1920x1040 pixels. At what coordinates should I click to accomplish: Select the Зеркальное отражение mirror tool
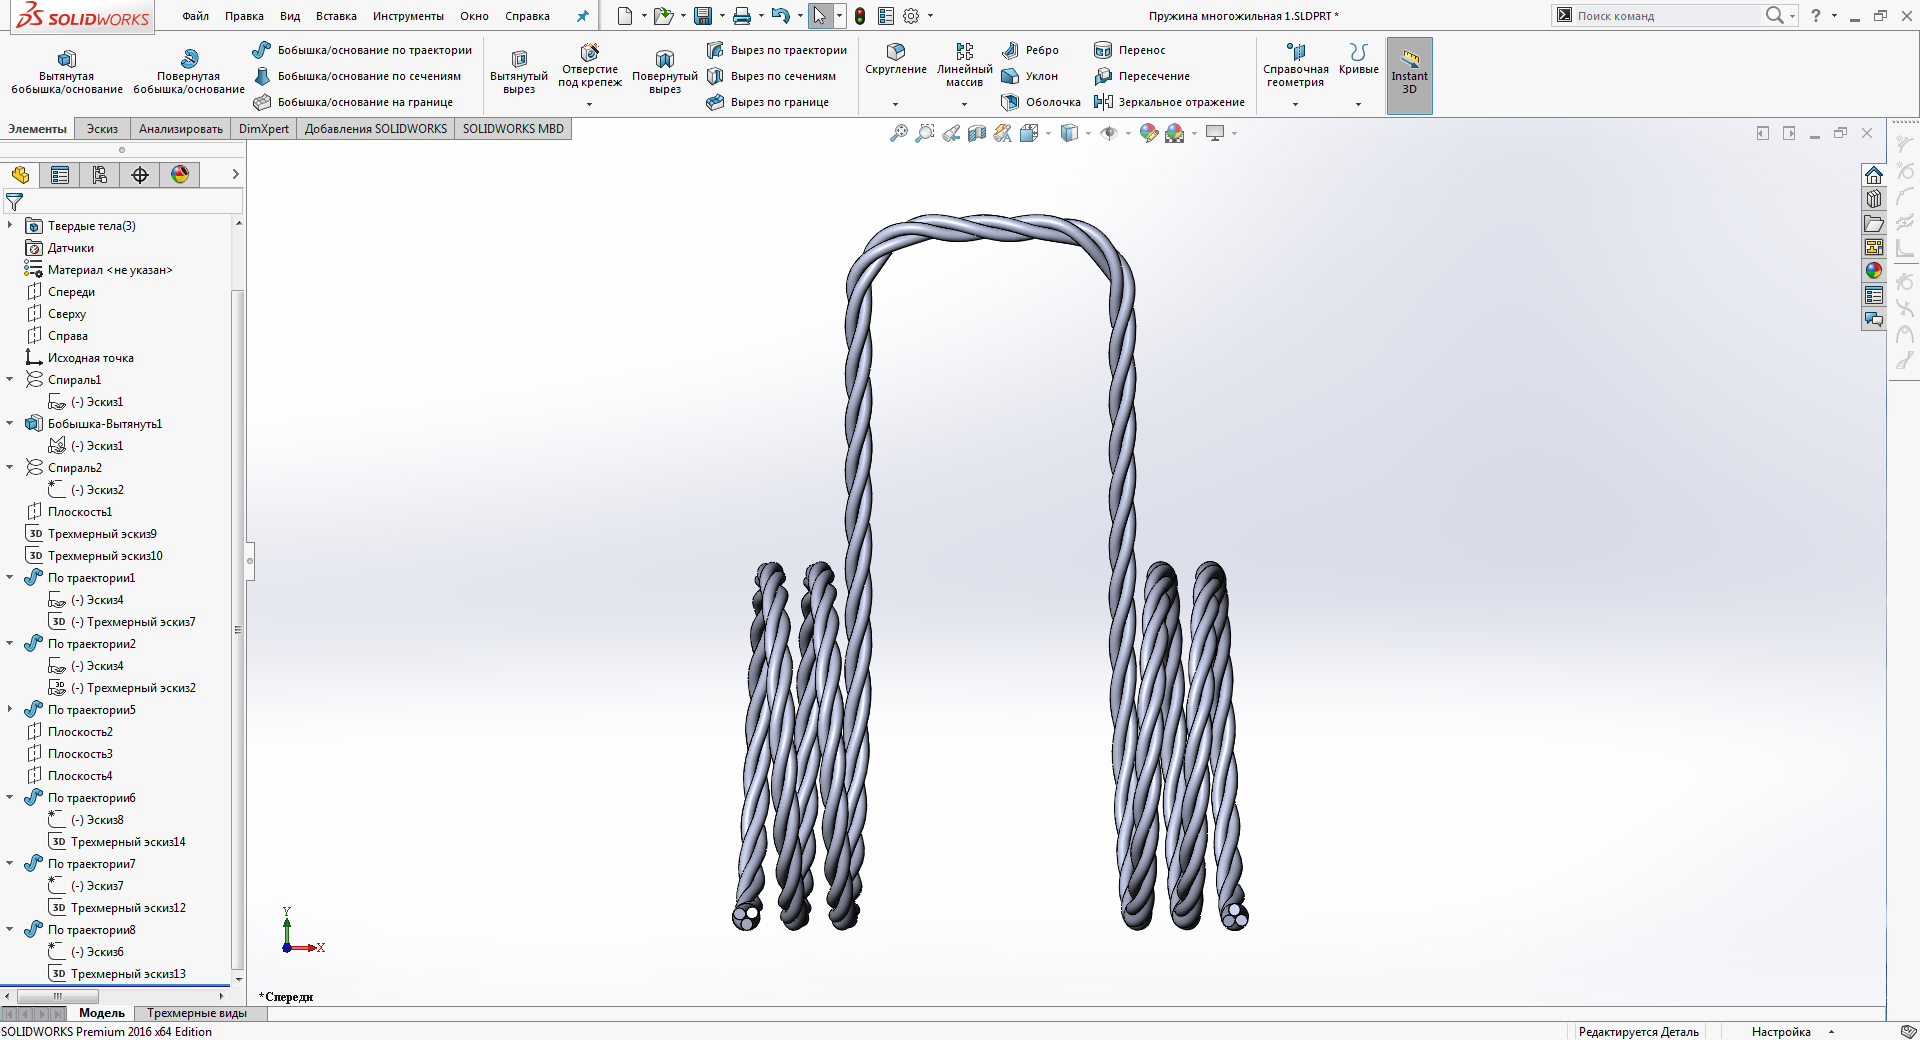point(1169,102)
